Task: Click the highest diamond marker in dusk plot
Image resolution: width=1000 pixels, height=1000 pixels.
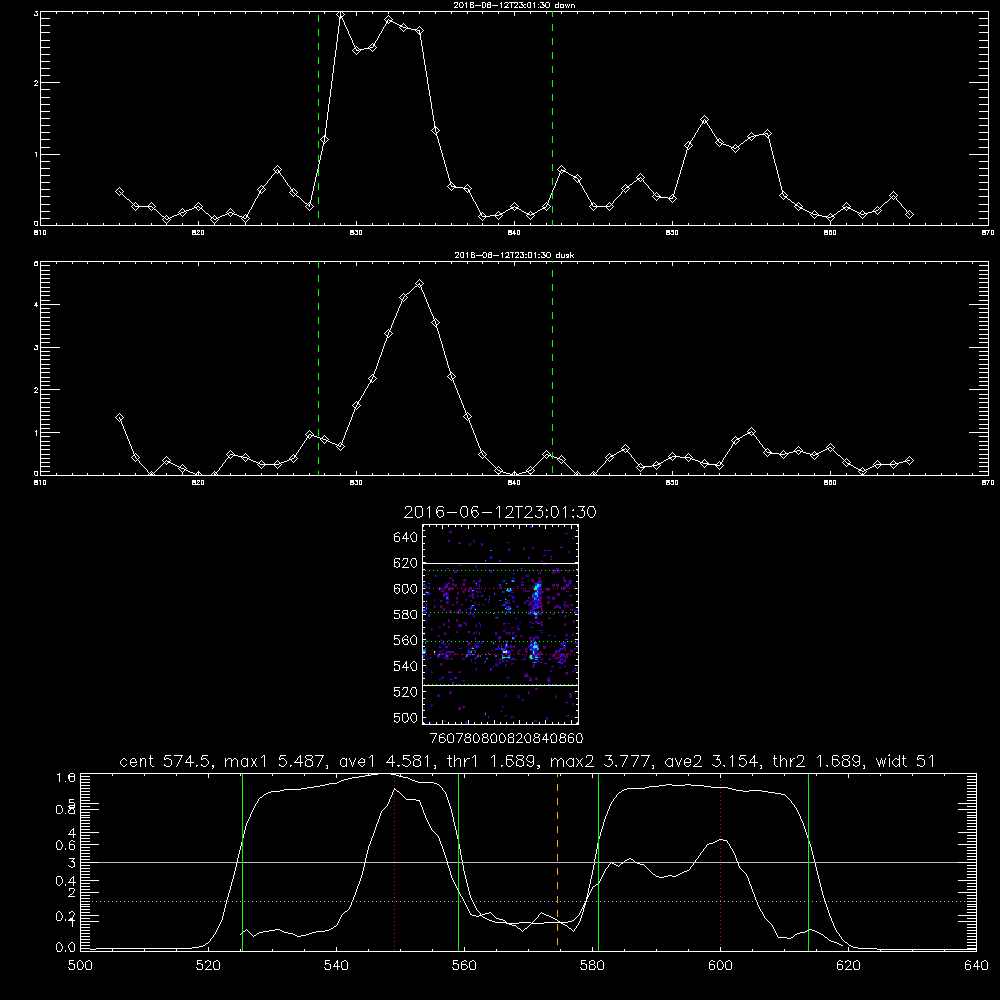Action: click(x=419, y=283)
